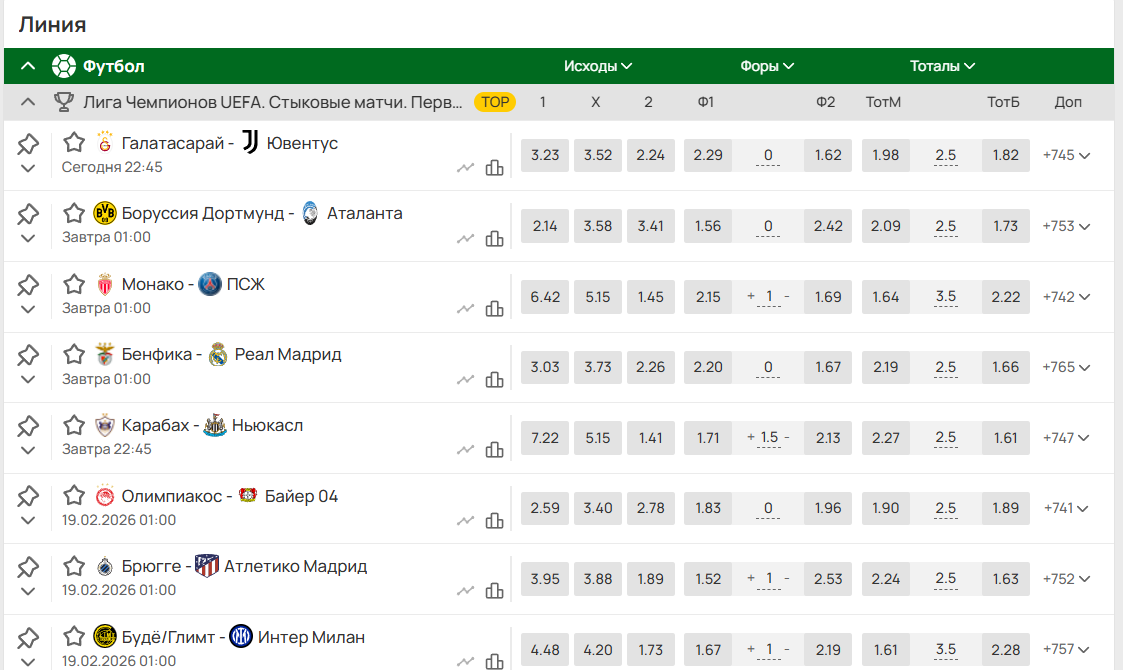
Task: Show trend graph for Benfica – Real Madrid
Action: [x=465, y=379]
